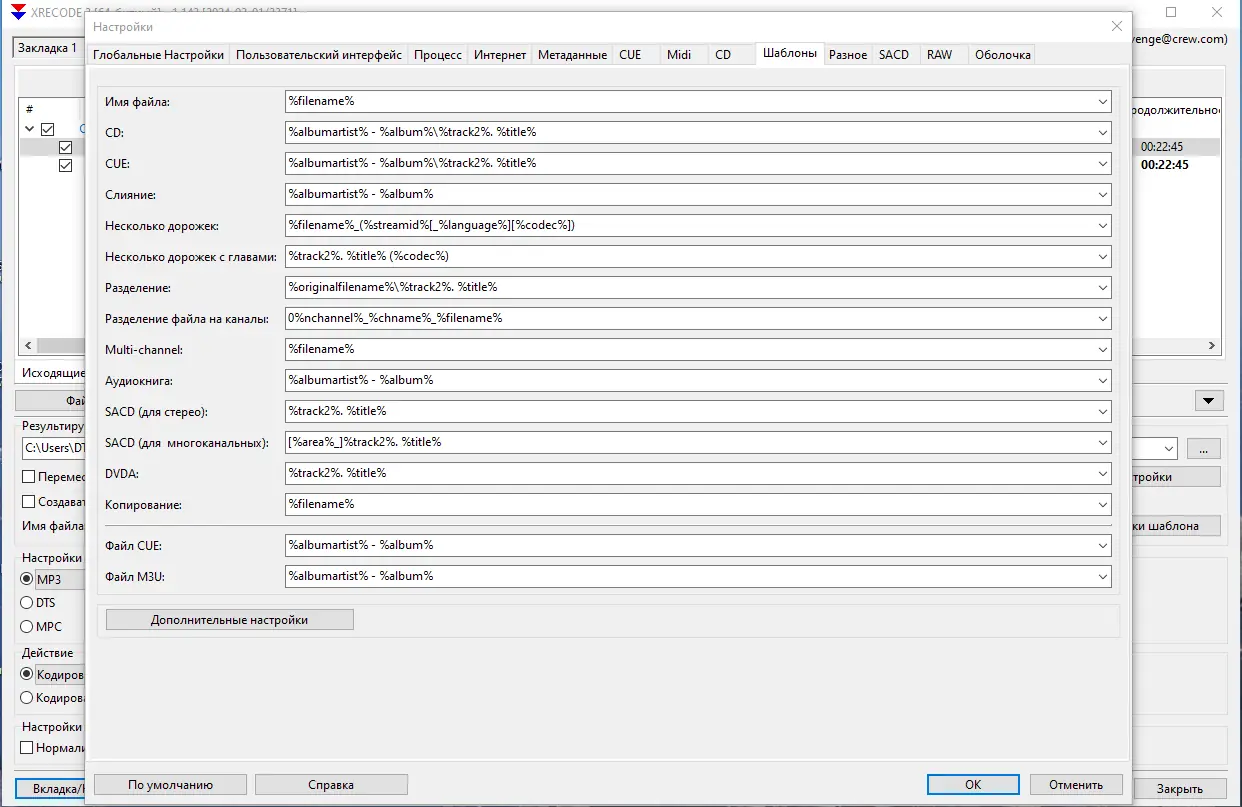Click the black down-arrow button on the right
The width and height of the screenshot is (1242, 807).
[x=1207, y=400]
